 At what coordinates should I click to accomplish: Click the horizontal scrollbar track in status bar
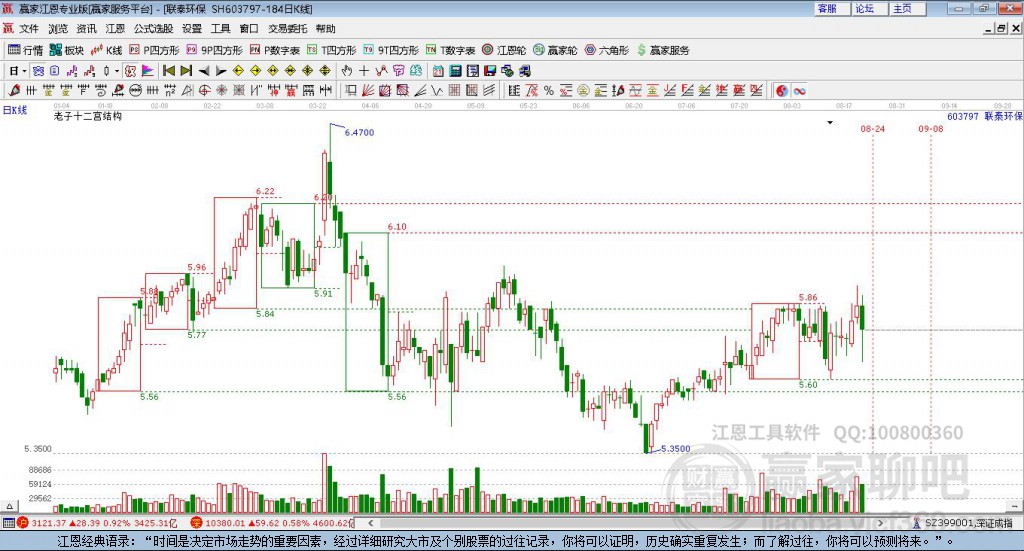(x=625, y=523)
